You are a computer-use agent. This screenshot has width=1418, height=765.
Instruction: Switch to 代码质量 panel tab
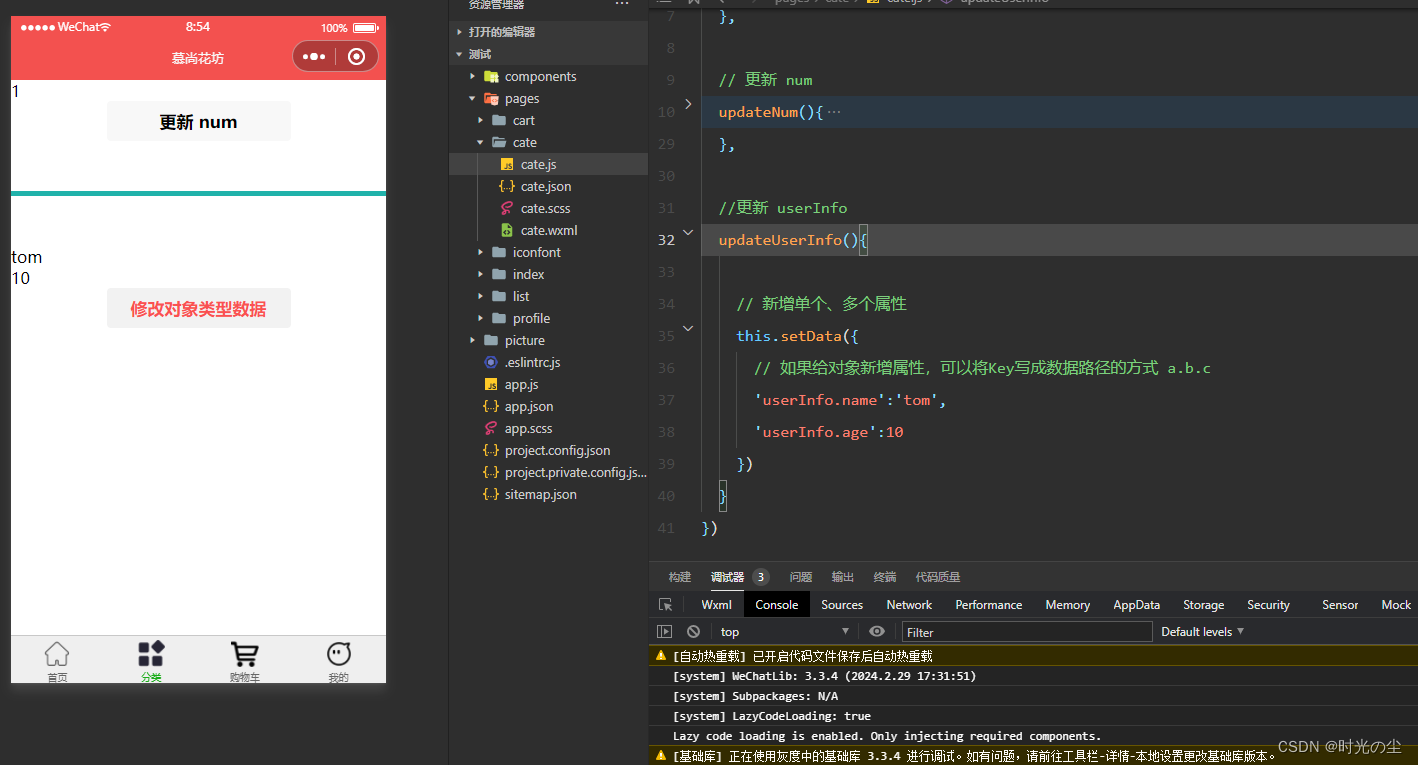[938, 577]
